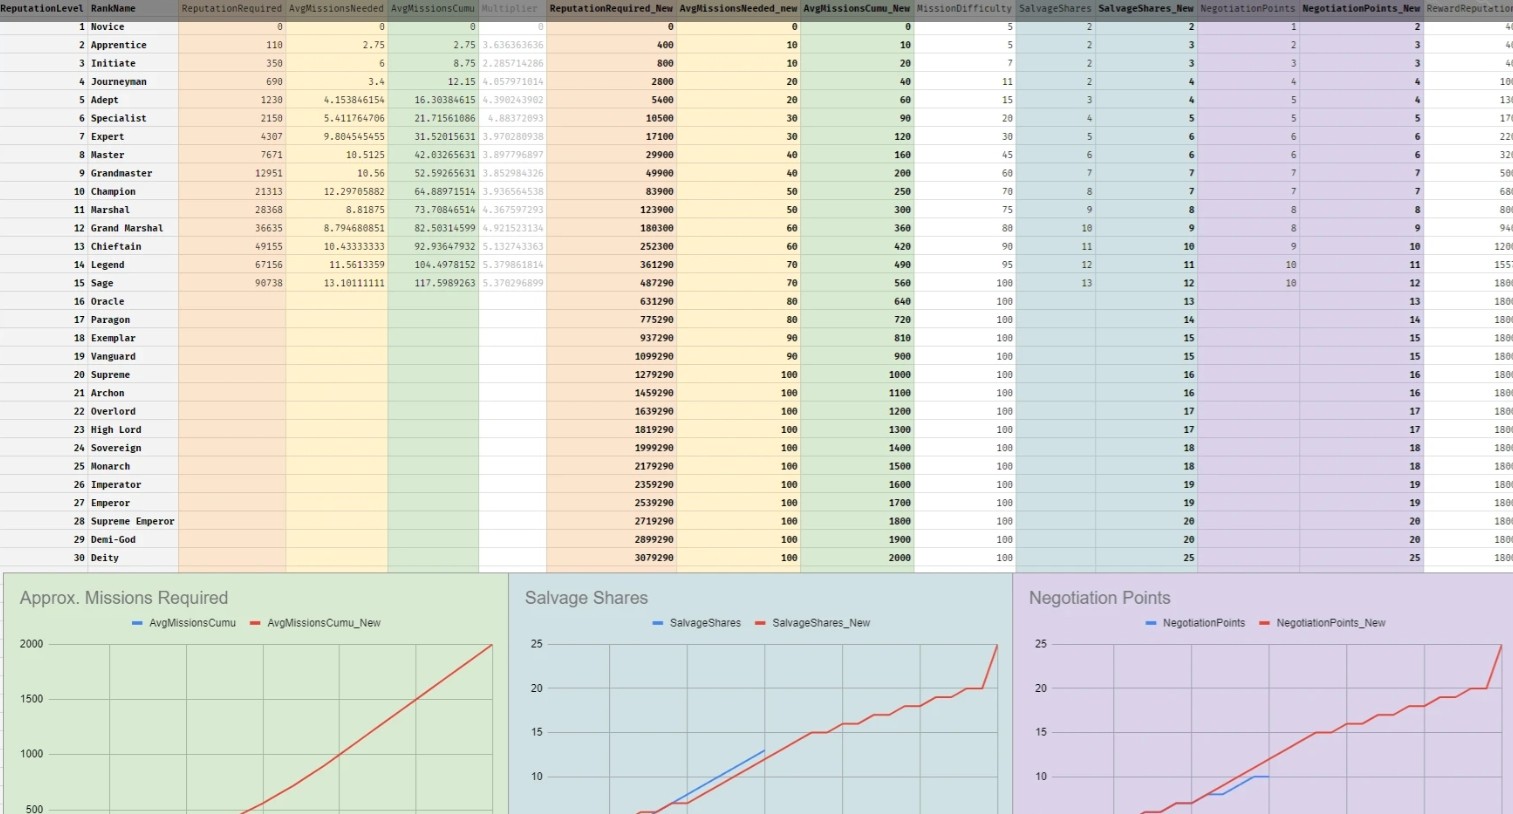
Task: Click the ReputationRequired column header
Action: 232,8
